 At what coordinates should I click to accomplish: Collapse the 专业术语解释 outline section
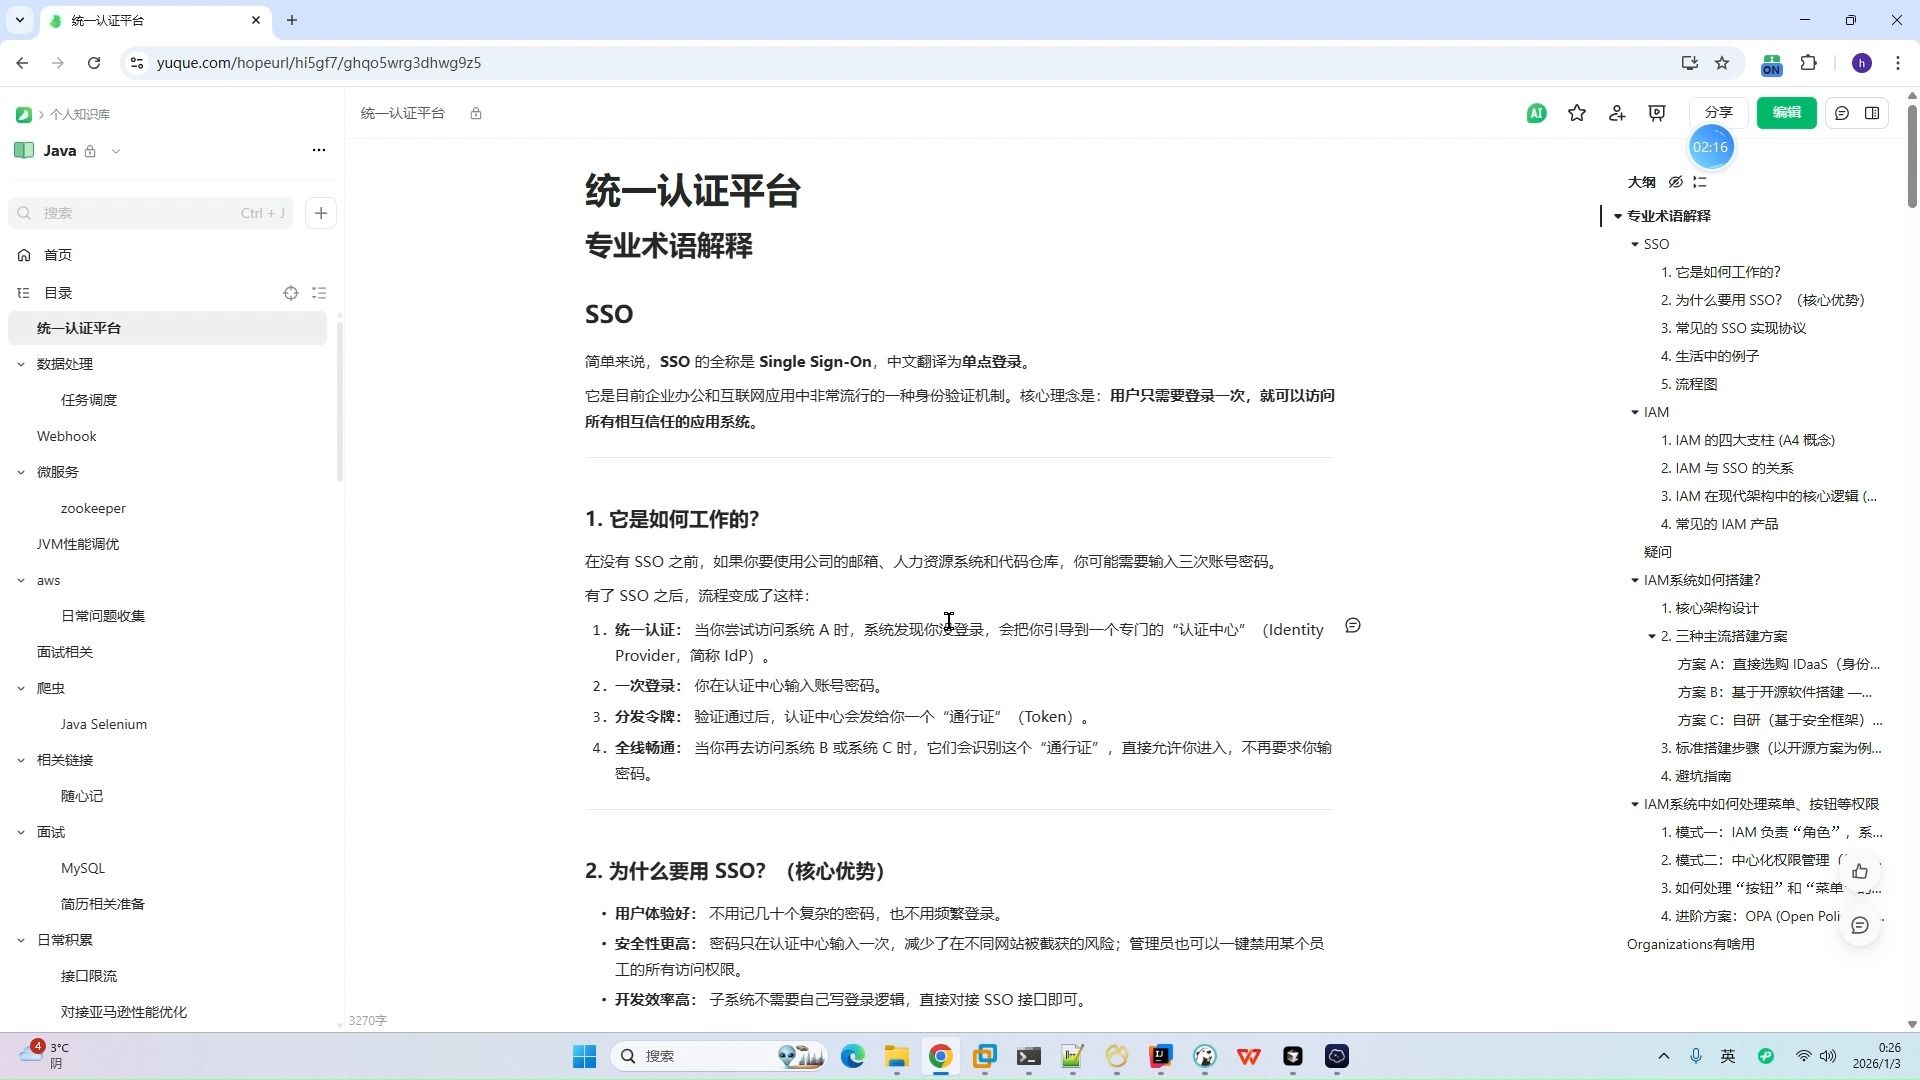[x=1618, y=216]
